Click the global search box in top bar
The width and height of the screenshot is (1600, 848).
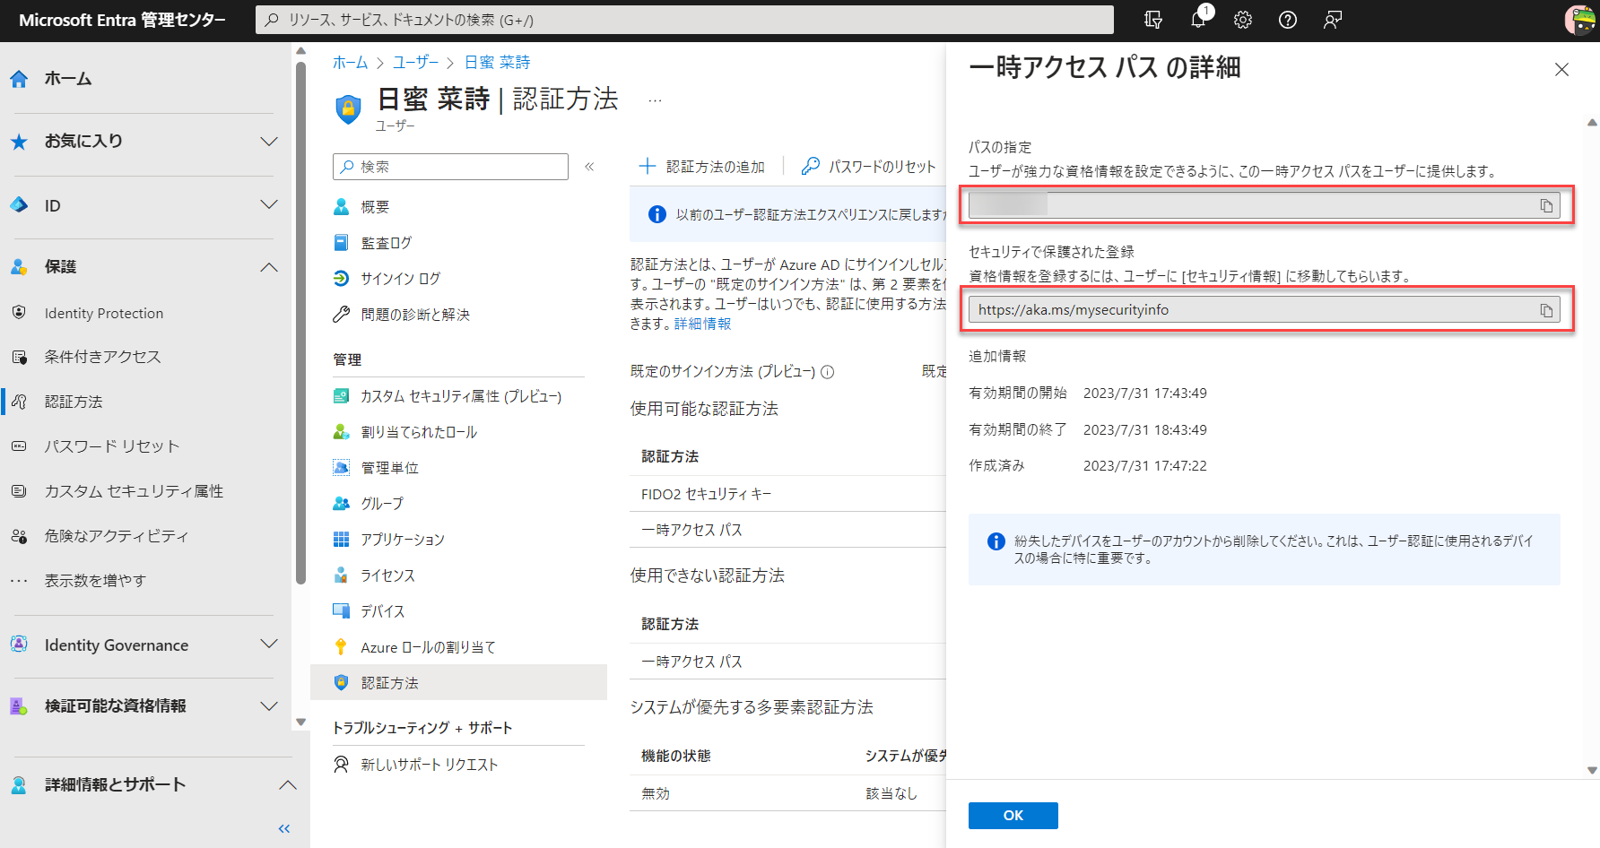click(x=684, y=20)
